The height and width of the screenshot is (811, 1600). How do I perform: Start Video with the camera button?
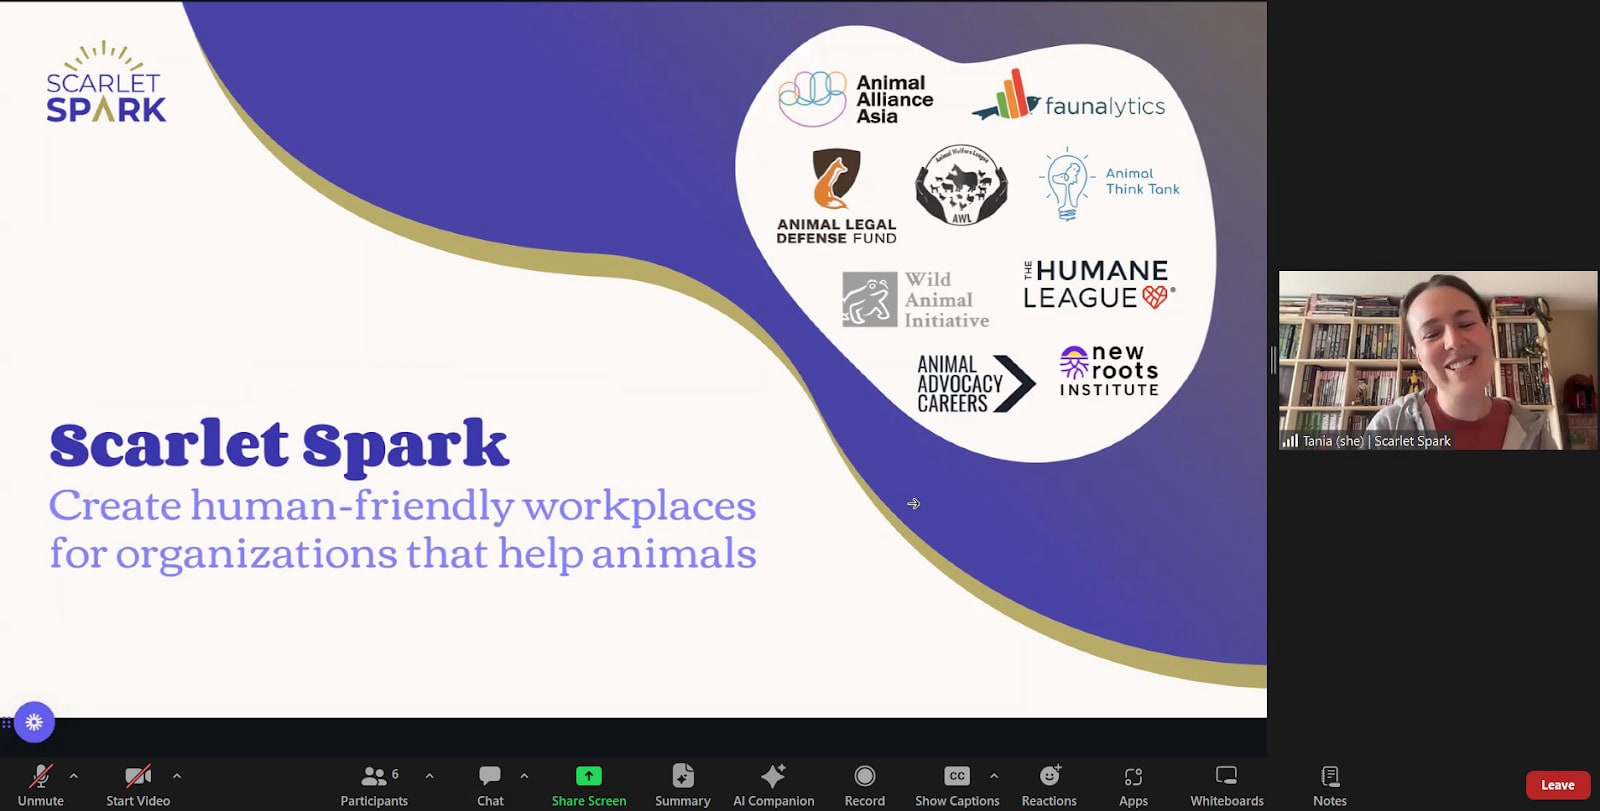[138, 785]
